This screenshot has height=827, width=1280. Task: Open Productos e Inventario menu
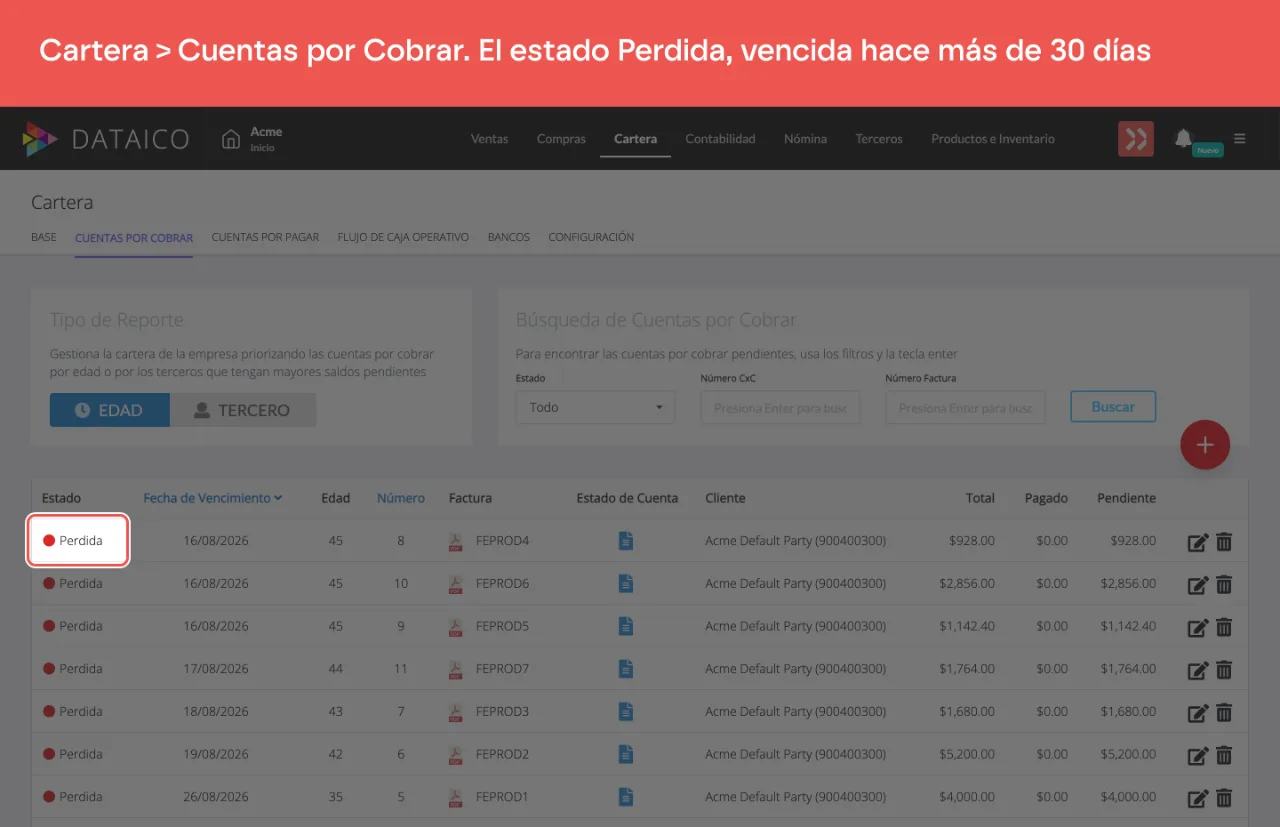click(993, 139)
